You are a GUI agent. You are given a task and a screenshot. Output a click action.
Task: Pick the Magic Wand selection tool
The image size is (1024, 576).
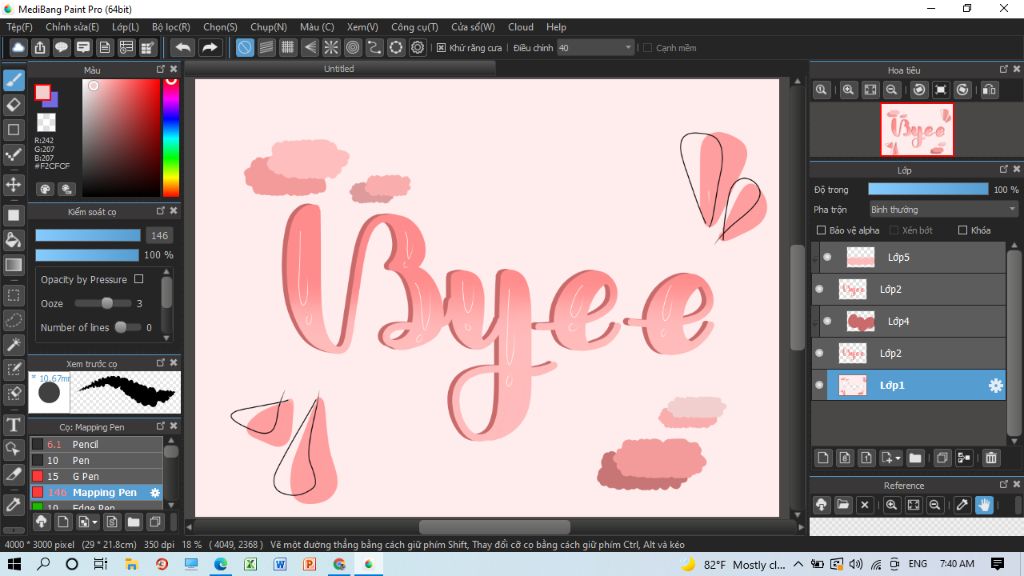point(14,345)
